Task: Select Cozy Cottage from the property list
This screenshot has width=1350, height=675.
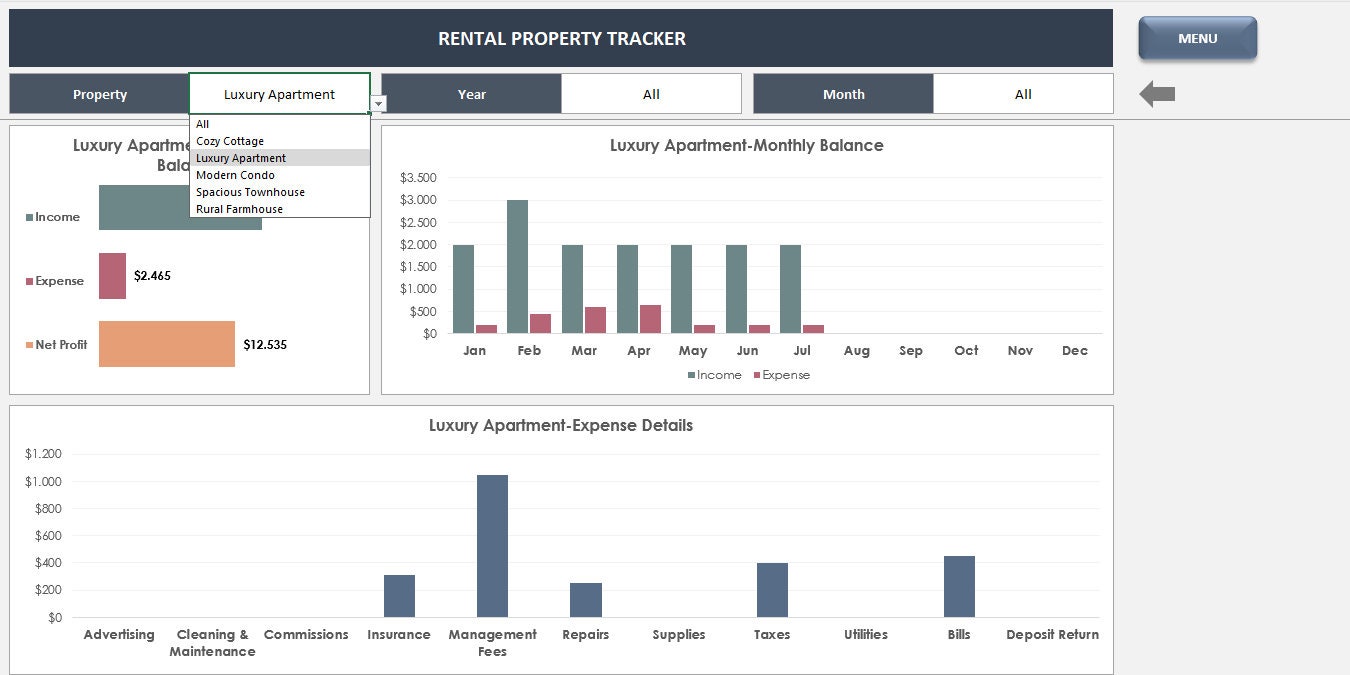Action: tap(228, 140)
